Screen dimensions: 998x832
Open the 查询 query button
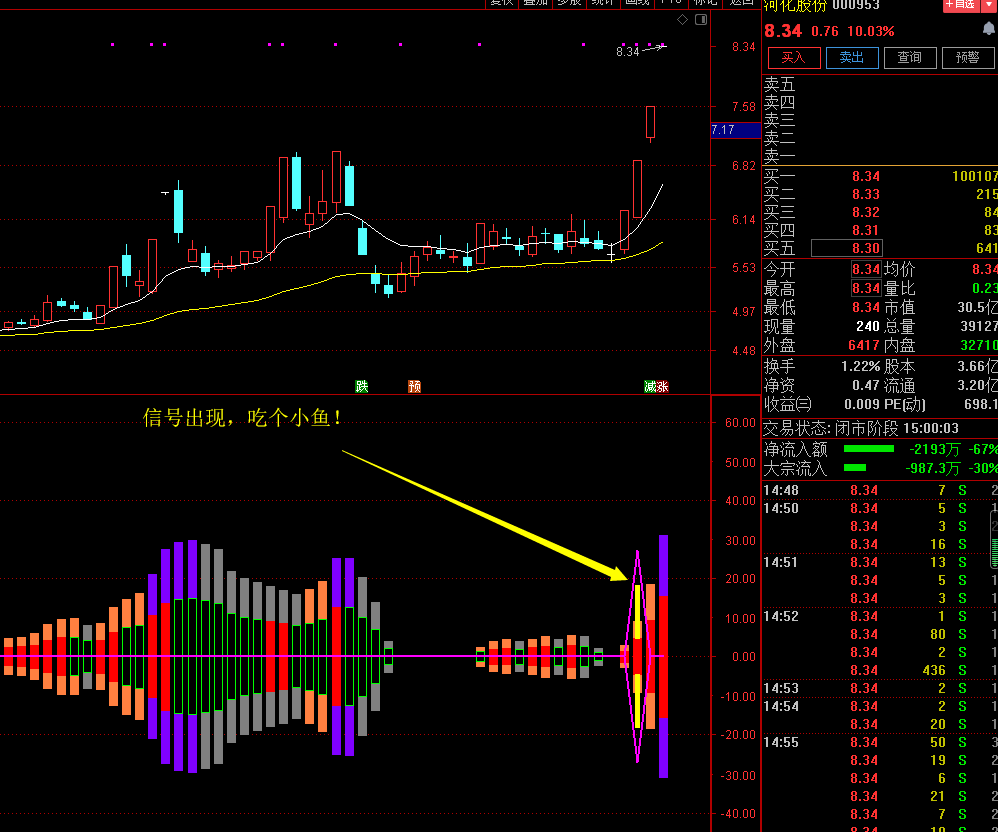[910, 58]
